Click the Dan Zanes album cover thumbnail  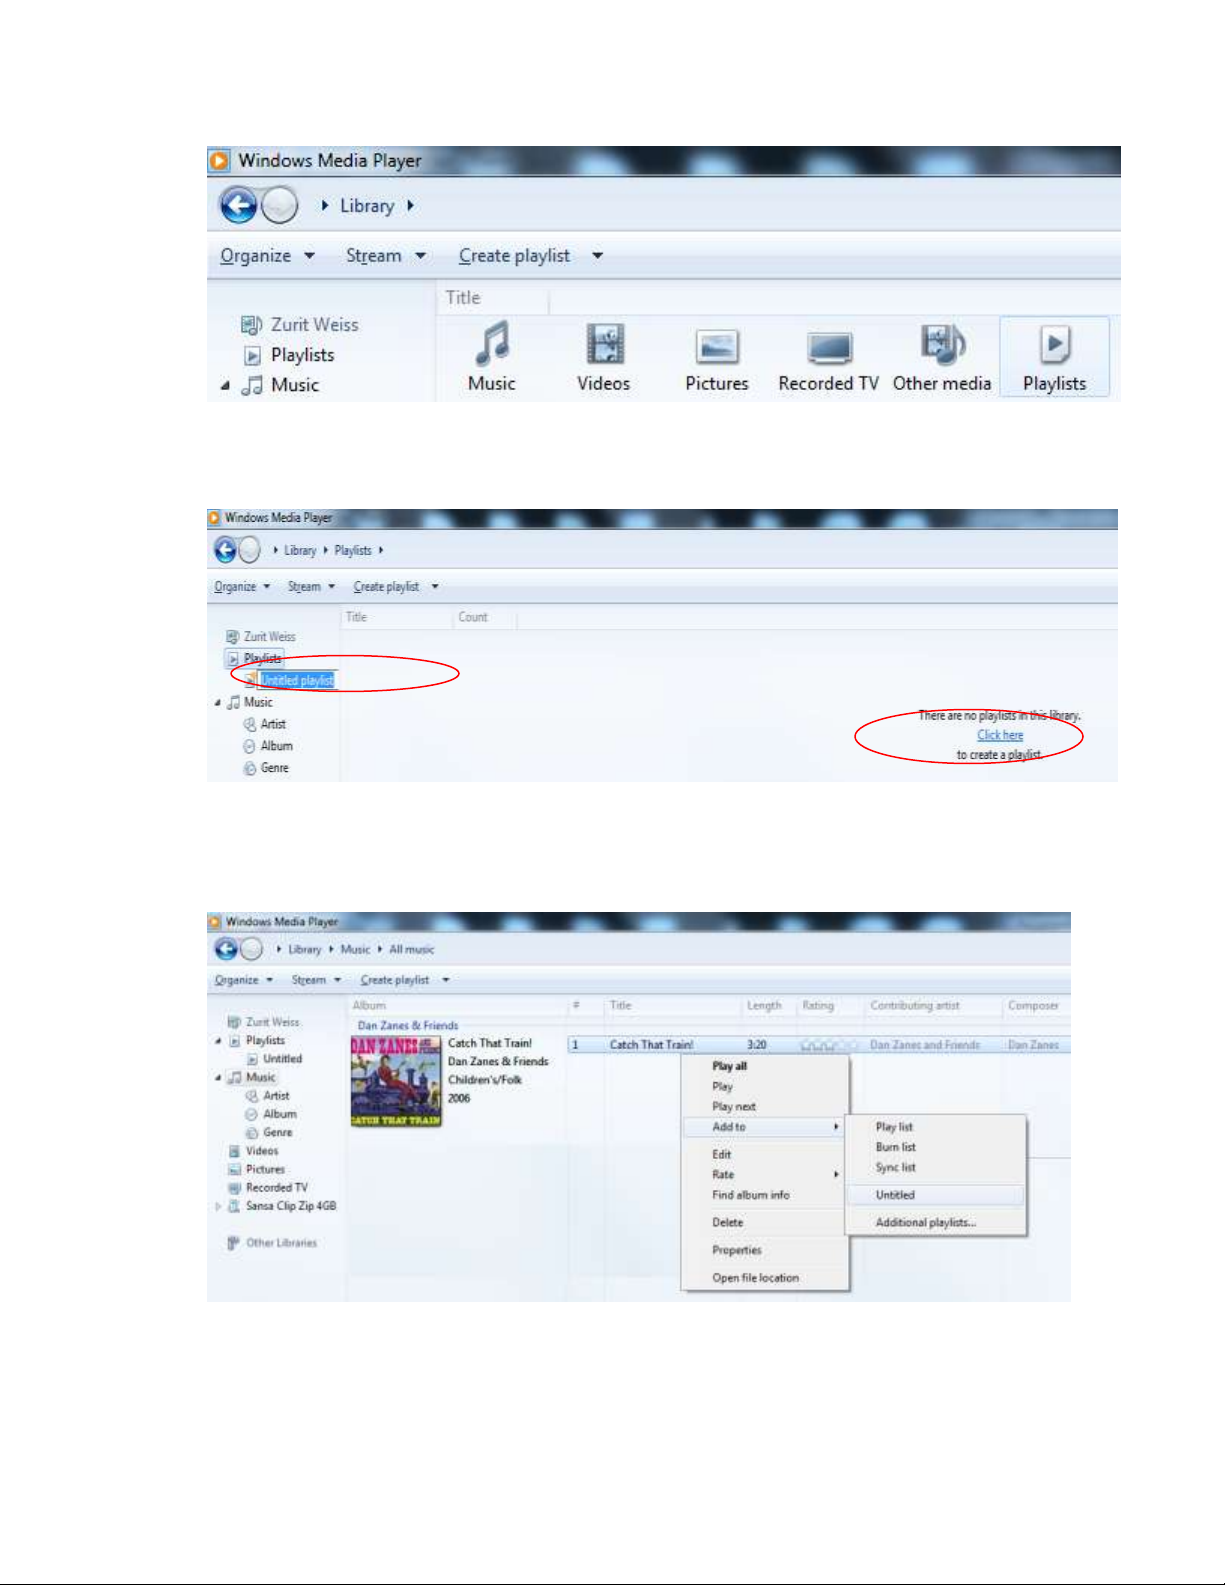[x=396, y=1081]
